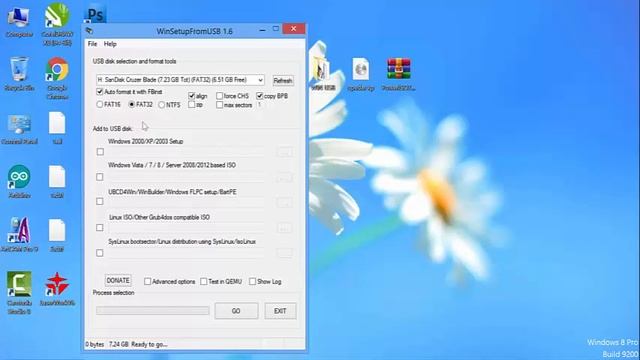Image resolution: width=640 pixels, height=360 pixels.
Task: Click browse button for SysLinux bootsector row
Action: click(284, 253)
